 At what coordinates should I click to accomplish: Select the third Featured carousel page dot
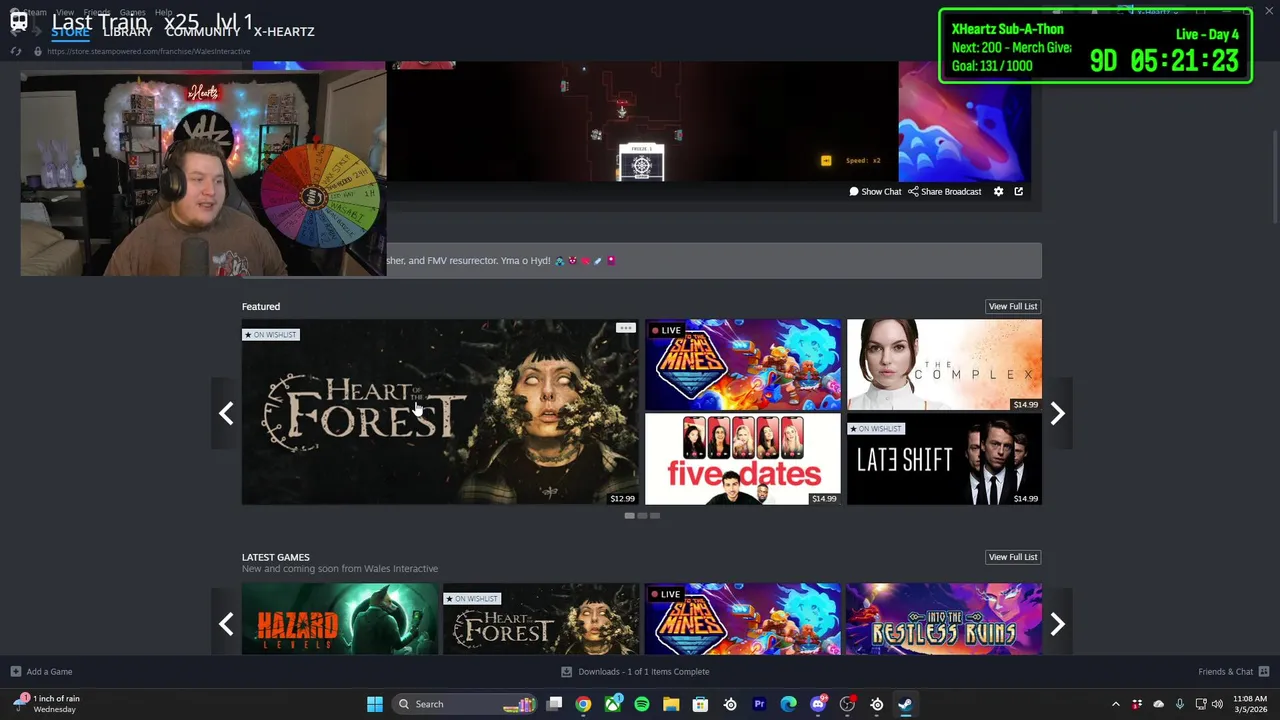coord(655,515)
